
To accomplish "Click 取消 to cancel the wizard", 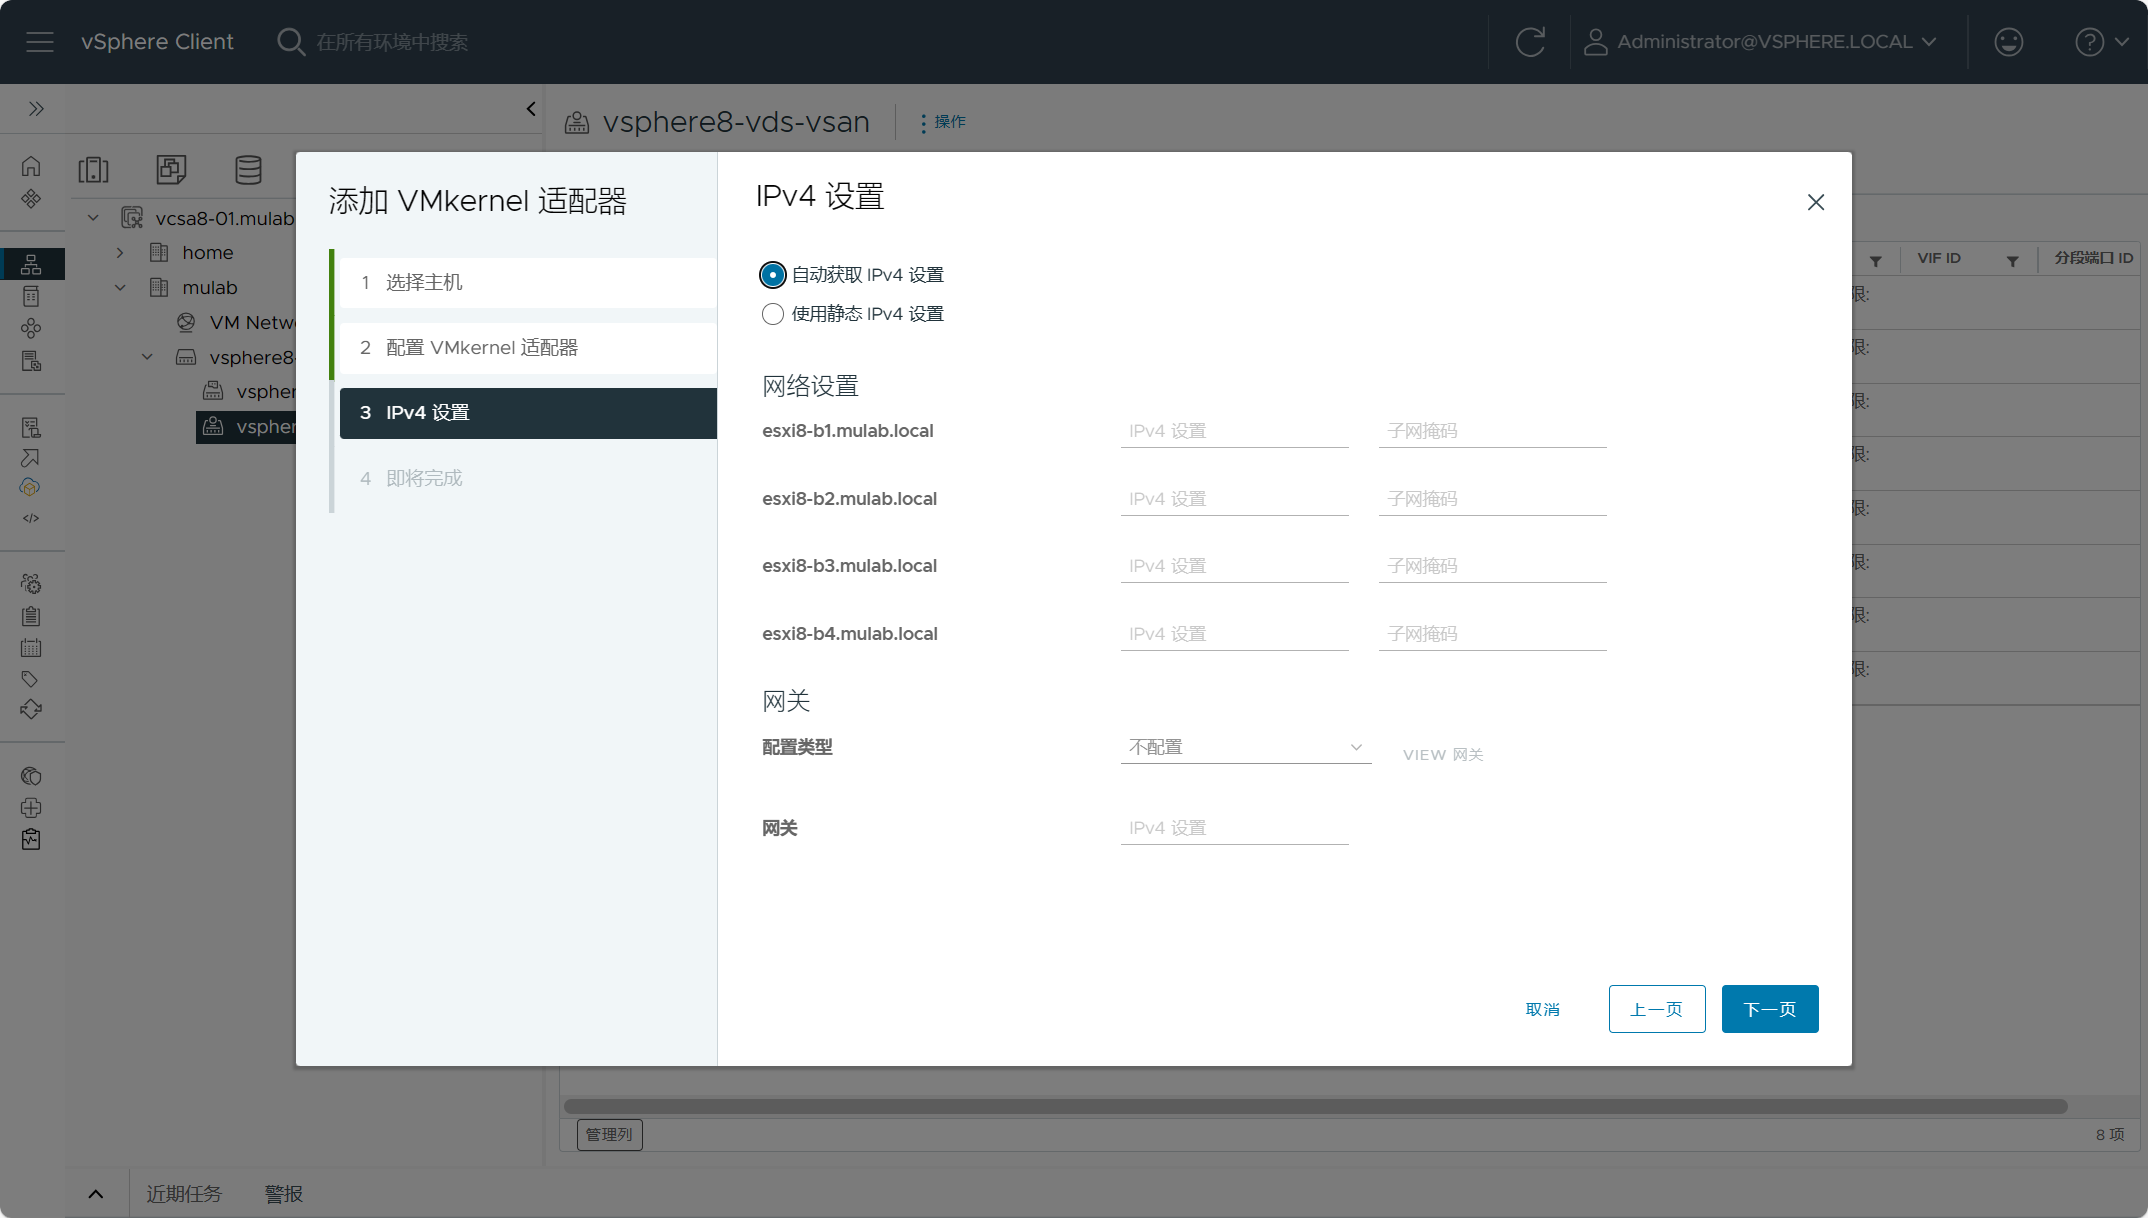I will [x=1543, y=1009].
